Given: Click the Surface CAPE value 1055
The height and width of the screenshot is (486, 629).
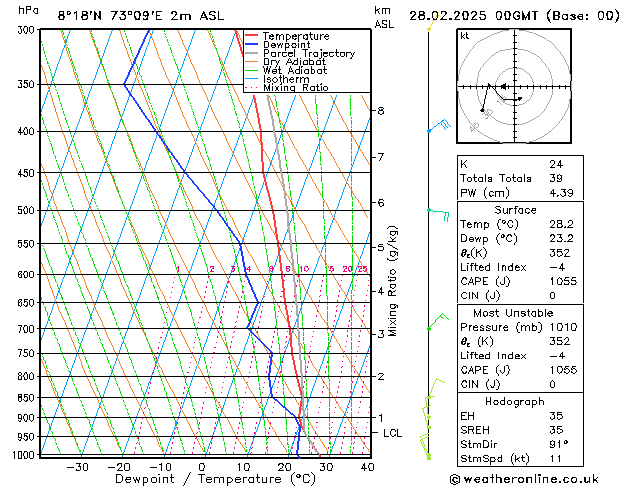Looking at the screenshot, I should point(563,281).
